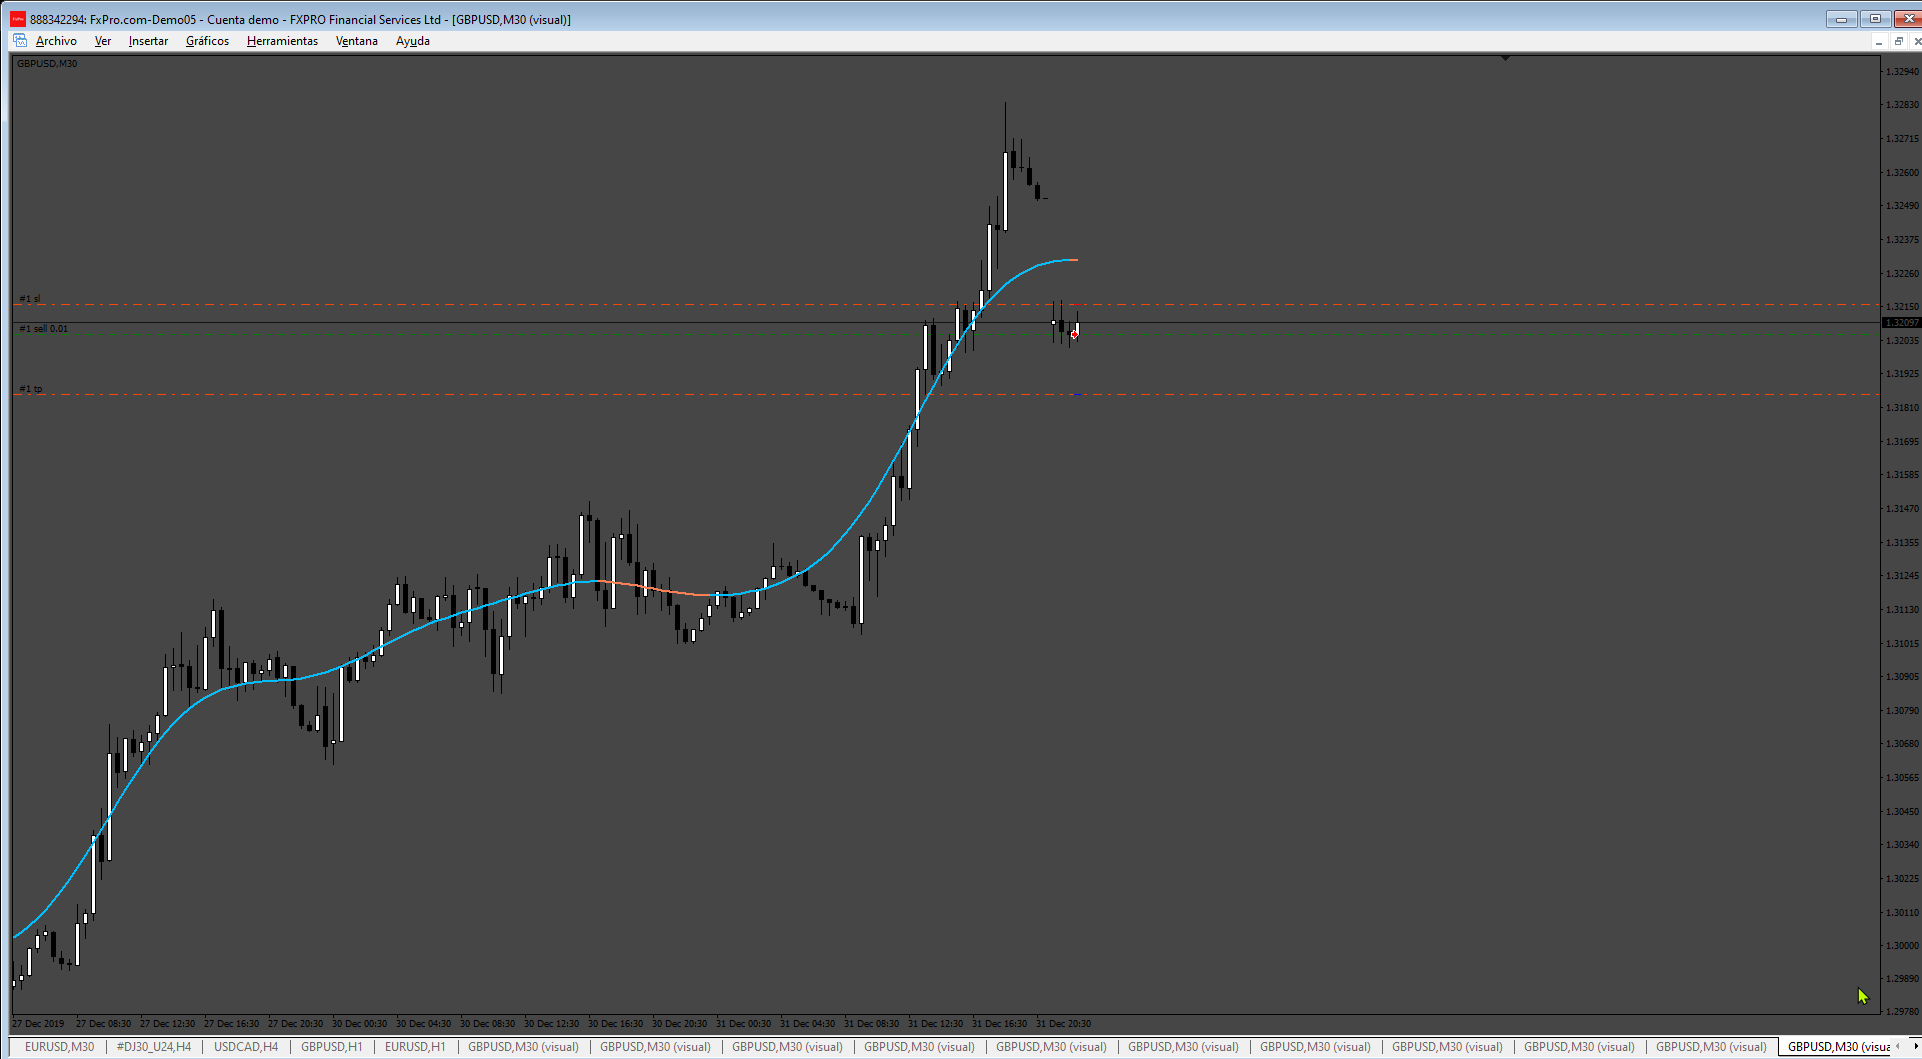Click time axis label 31 Dec 04:30
Image resolution: width=1922 pixels, height=1059 pixels.
point(807,1023)
